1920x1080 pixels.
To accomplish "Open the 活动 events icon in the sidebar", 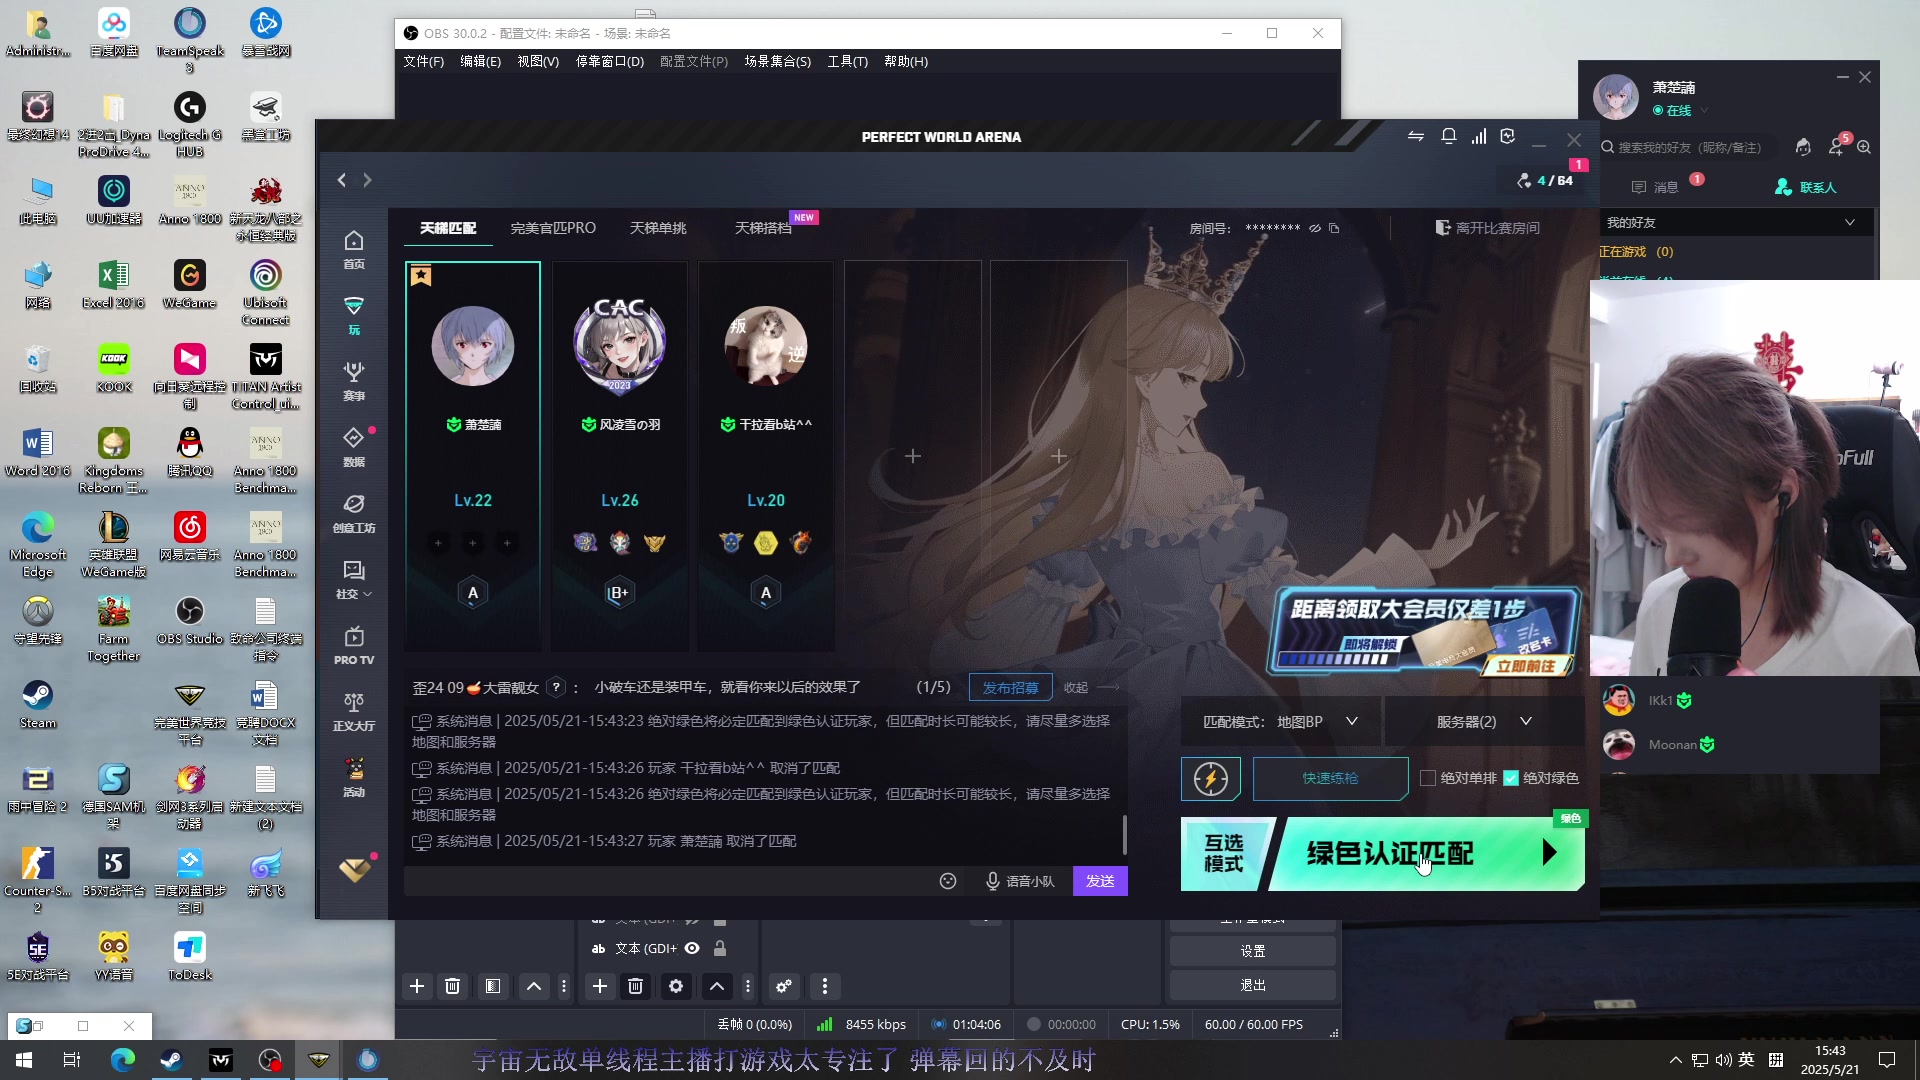I will point(354,777).
